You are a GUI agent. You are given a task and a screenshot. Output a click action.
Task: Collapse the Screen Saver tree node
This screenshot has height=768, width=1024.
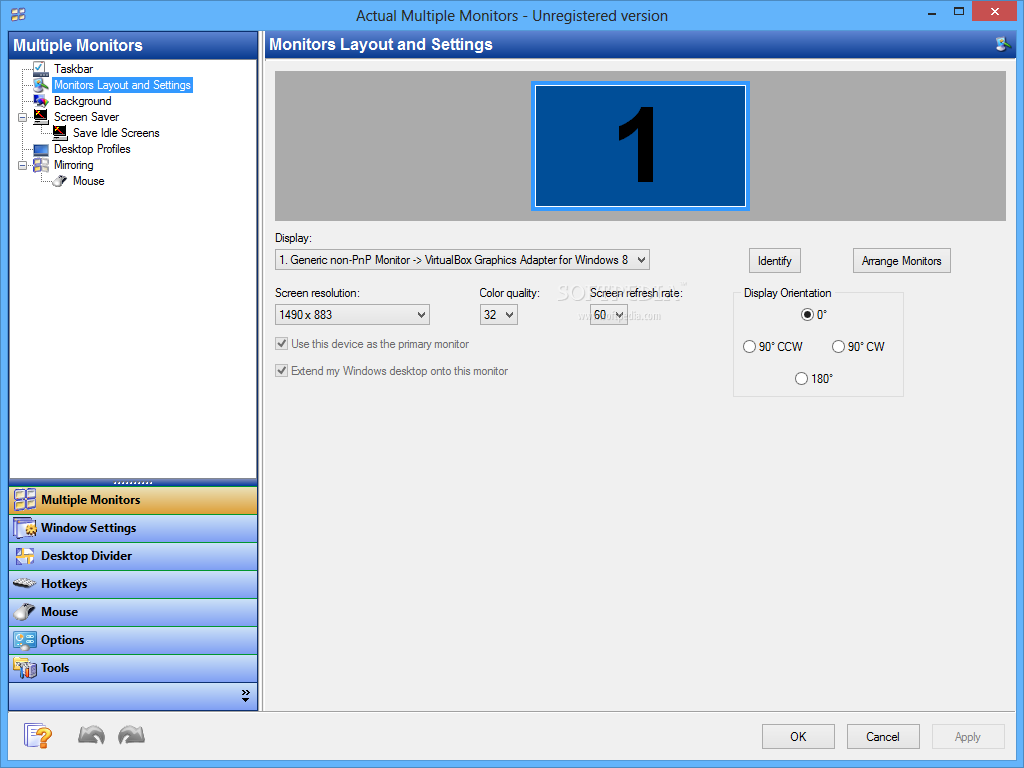click(x=22, y=118)
